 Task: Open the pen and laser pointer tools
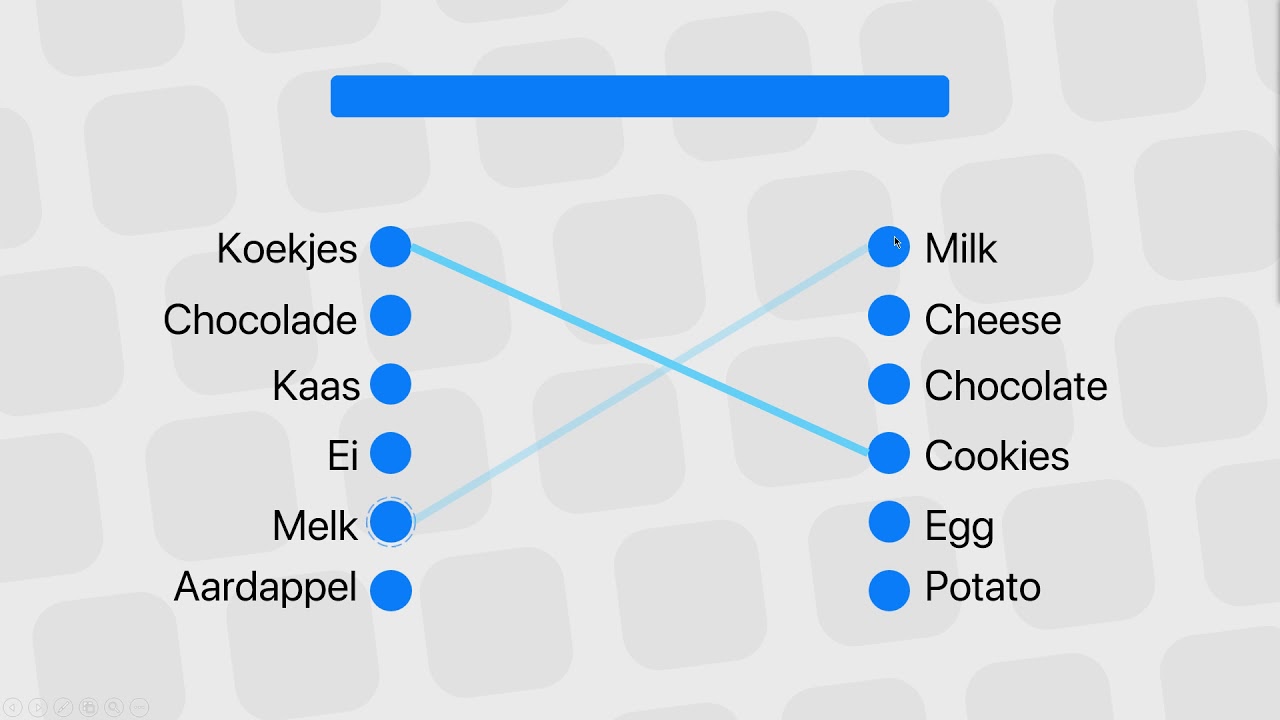click(x=63, y=707)
